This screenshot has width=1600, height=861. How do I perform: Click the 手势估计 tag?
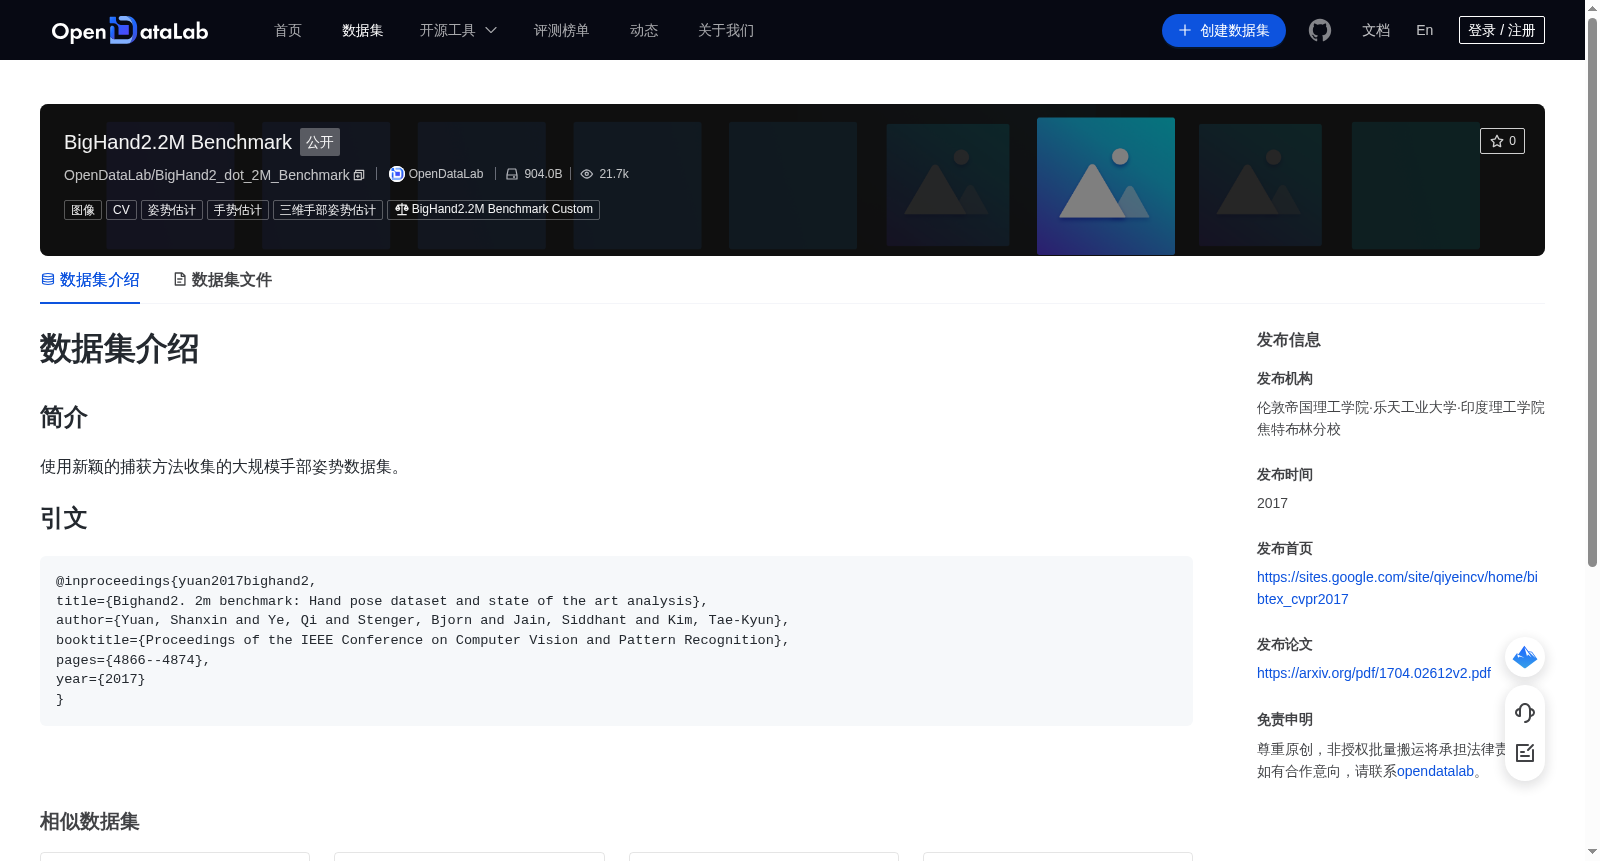point(238,210)
